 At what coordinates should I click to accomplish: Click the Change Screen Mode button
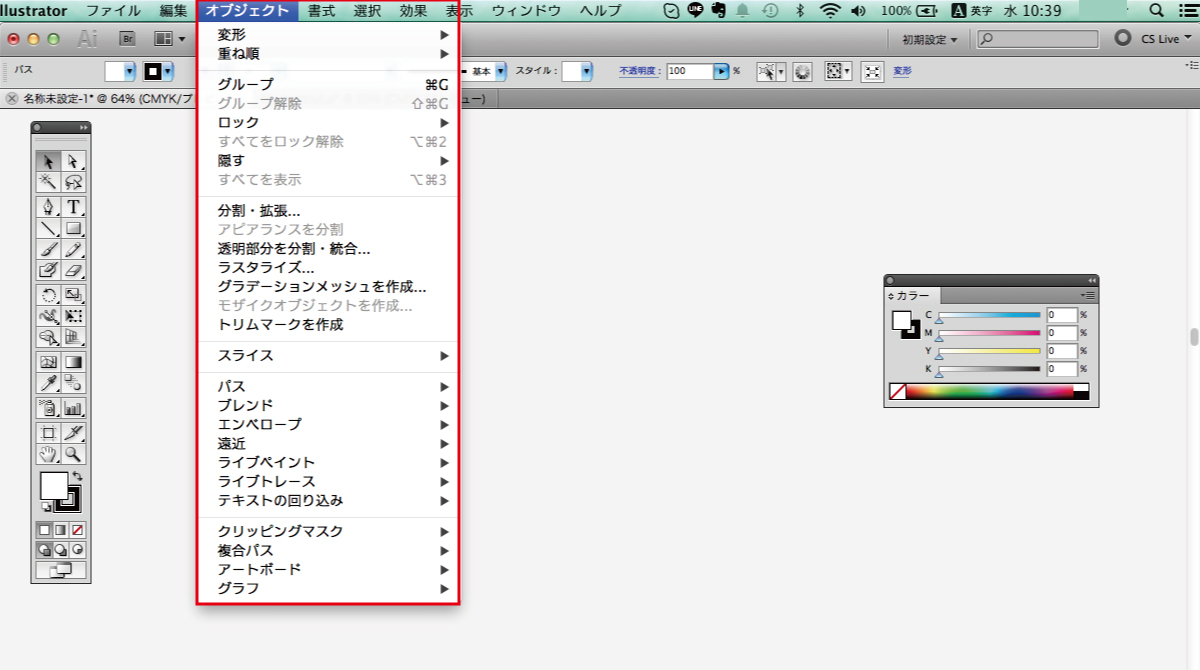(x=61, y=571)
